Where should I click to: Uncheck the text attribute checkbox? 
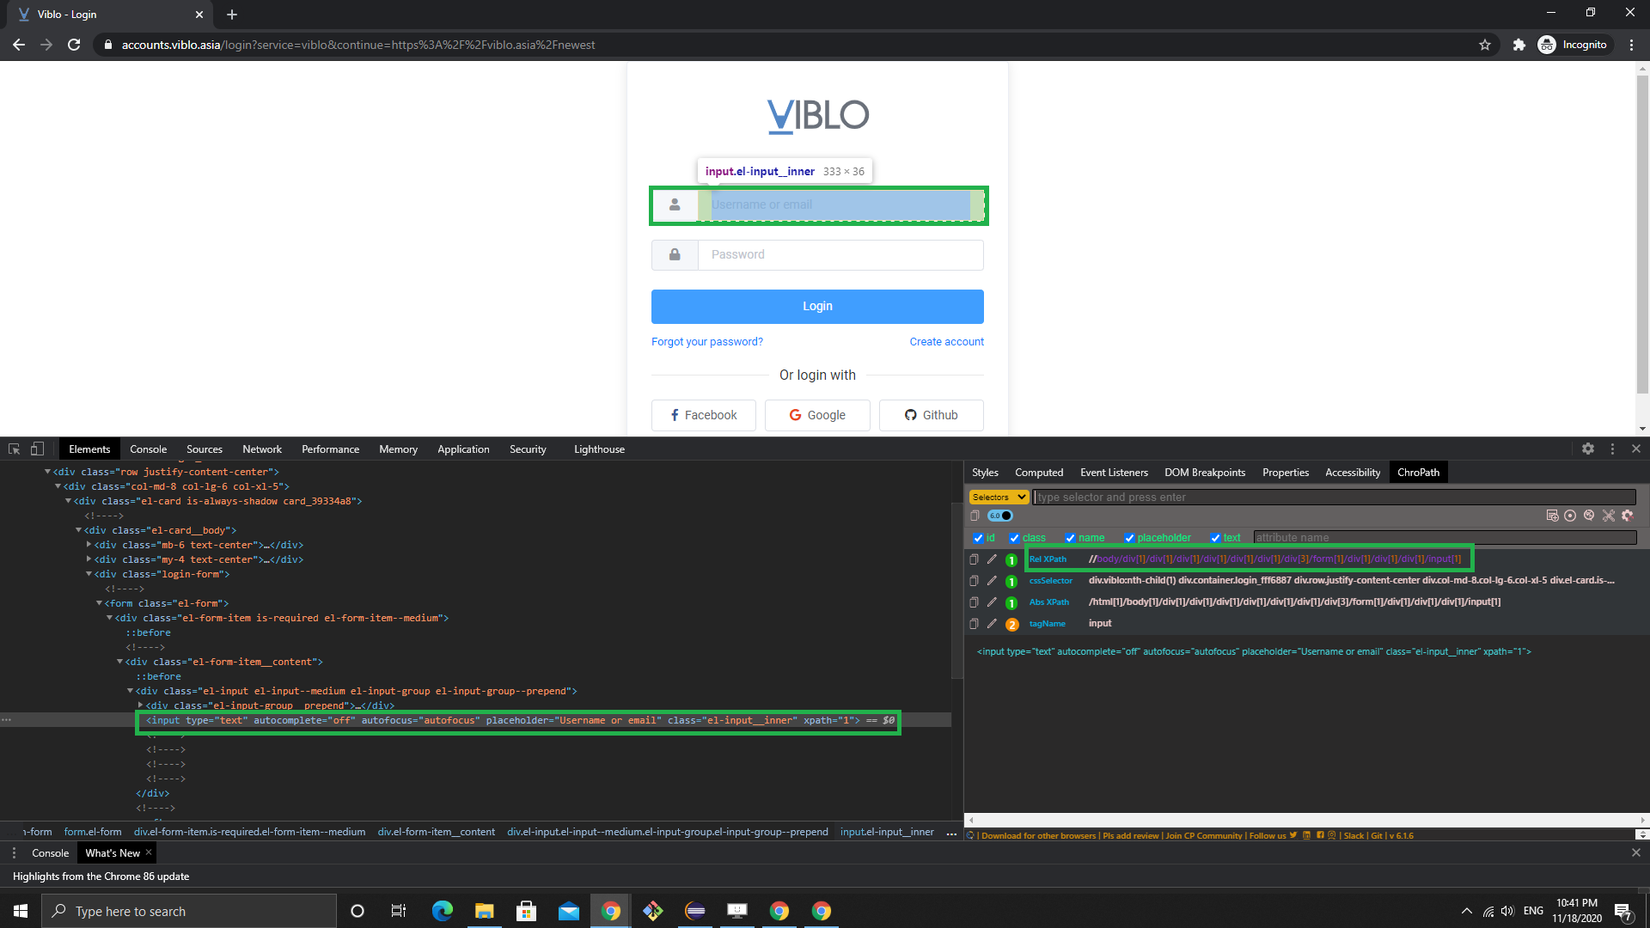click(x=1216, y=538)
